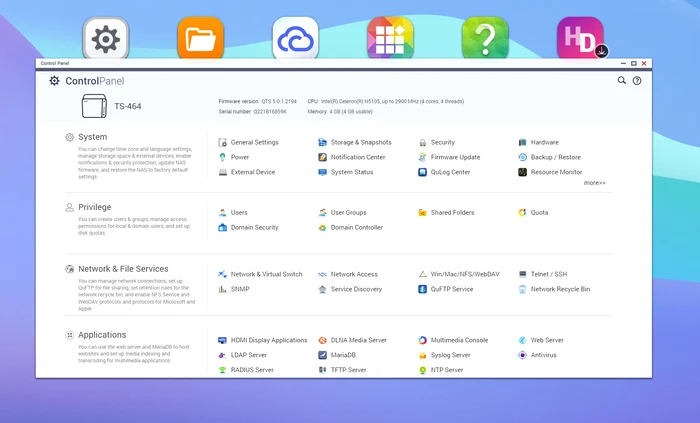
Task: Open Power settings
Action: click(x=233, y=157)
